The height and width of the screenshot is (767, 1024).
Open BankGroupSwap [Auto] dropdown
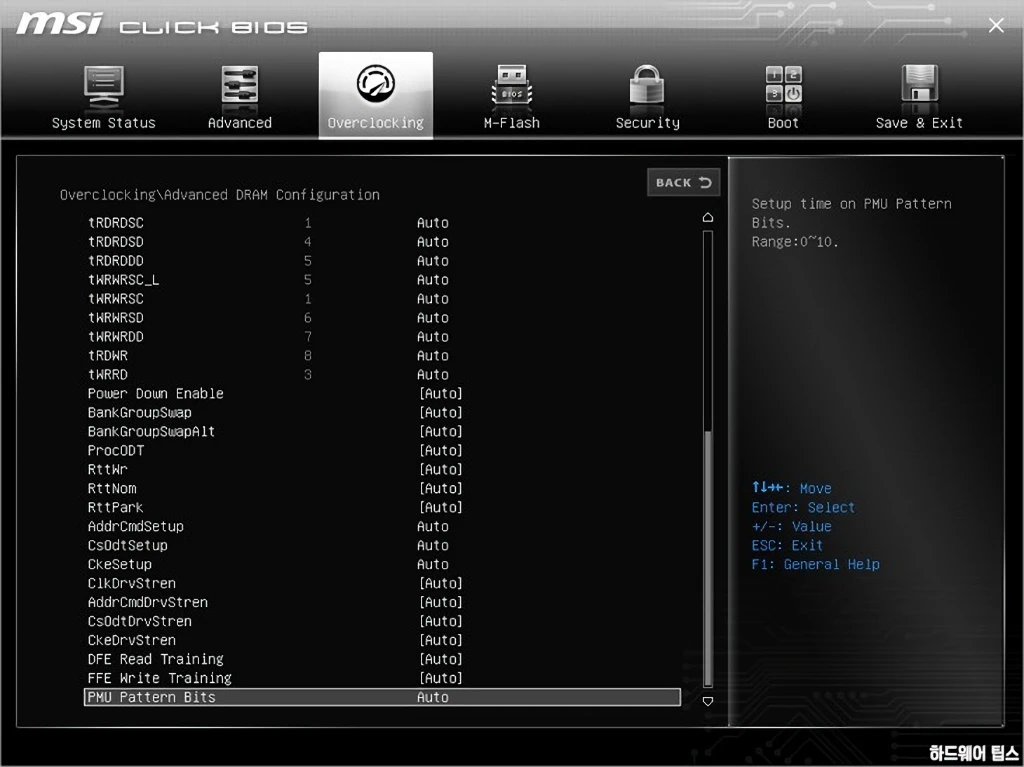(x=440, y=412)
